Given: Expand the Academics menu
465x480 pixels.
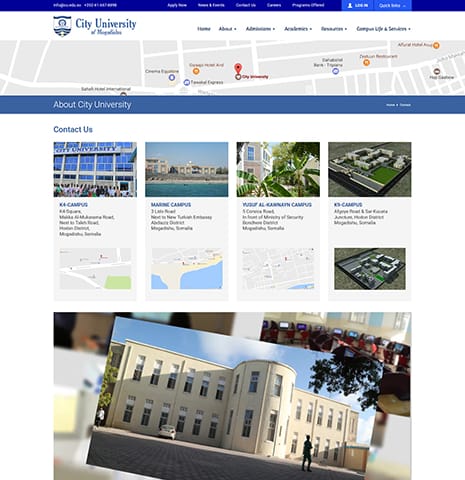Looking at the screenshot, I should click(298, 29).
